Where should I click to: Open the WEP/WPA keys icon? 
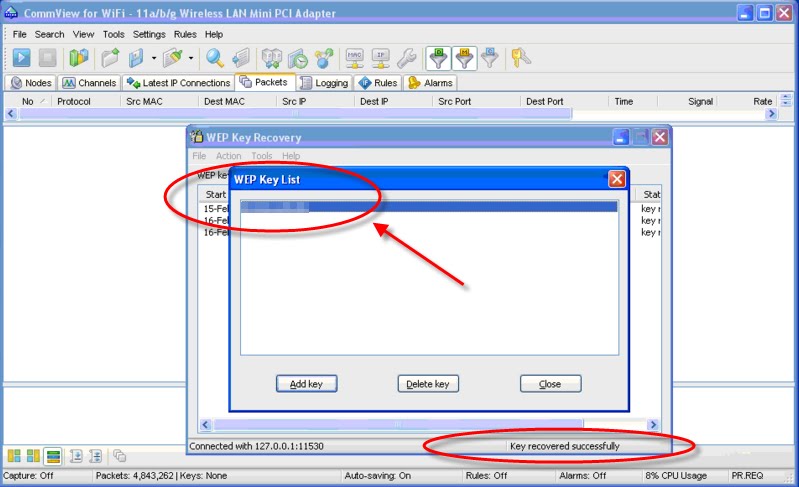520,58
